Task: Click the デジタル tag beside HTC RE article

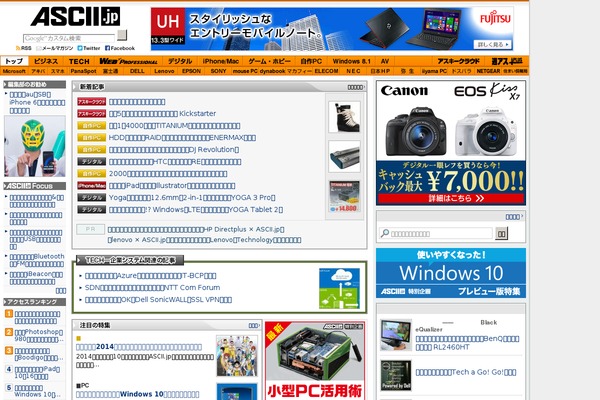Action: 91,162
